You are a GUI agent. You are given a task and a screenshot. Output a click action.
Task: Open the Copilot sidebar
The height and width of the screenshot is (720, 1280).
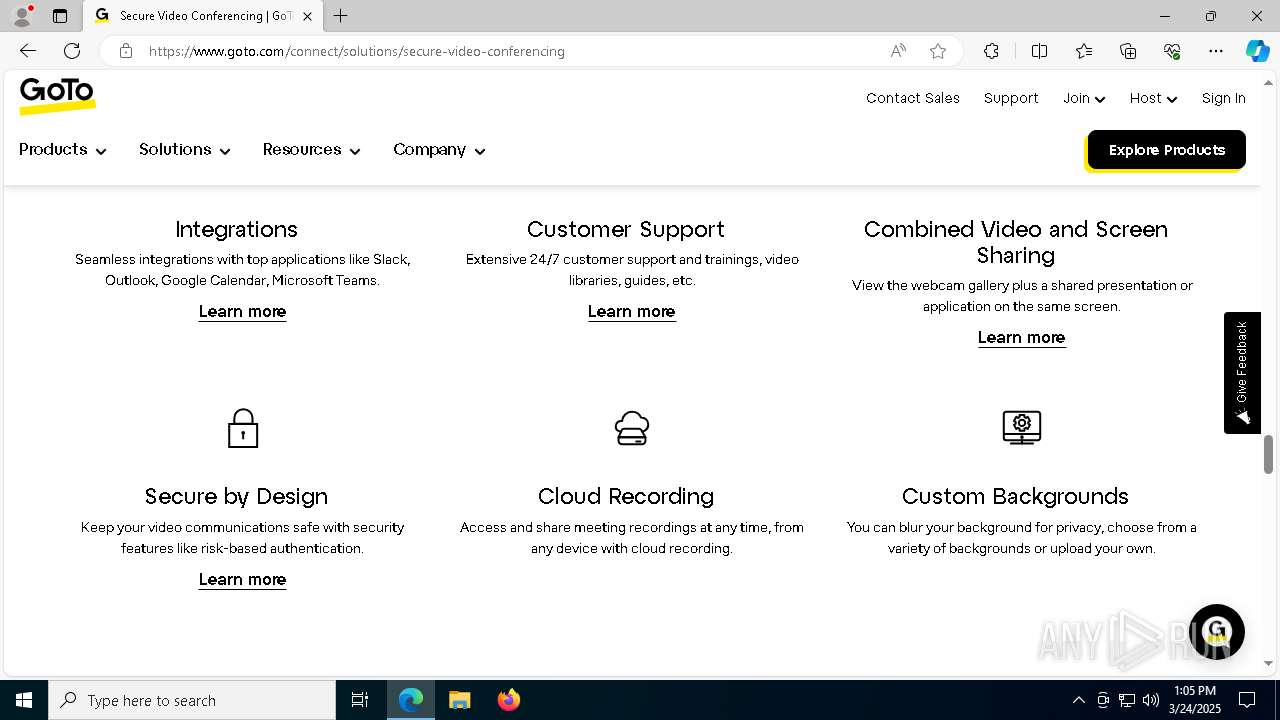coord(1257,51)
